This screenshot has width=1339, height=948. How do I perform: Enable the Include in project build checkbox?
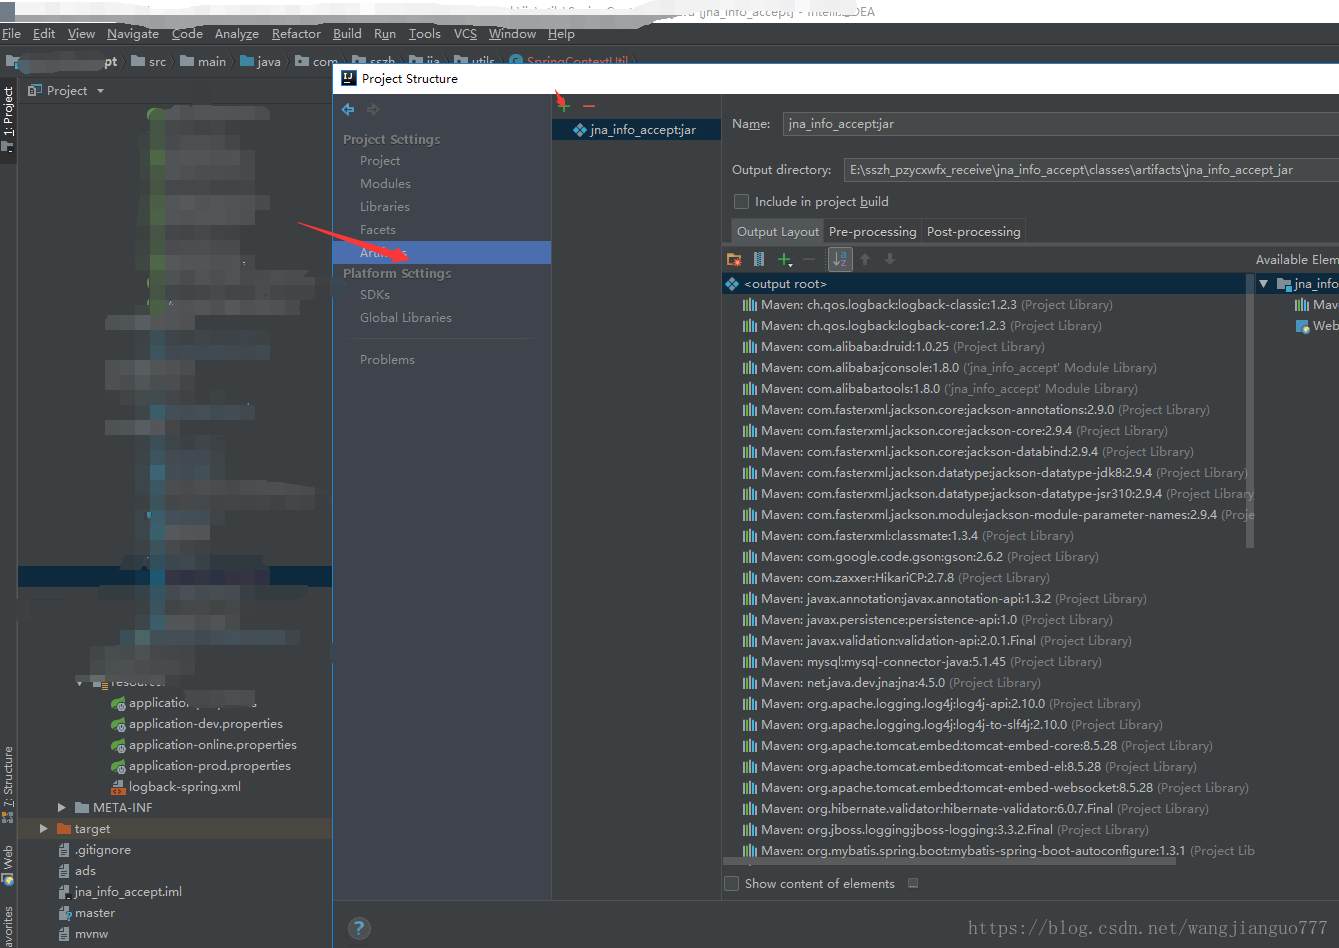coord(741,201)
